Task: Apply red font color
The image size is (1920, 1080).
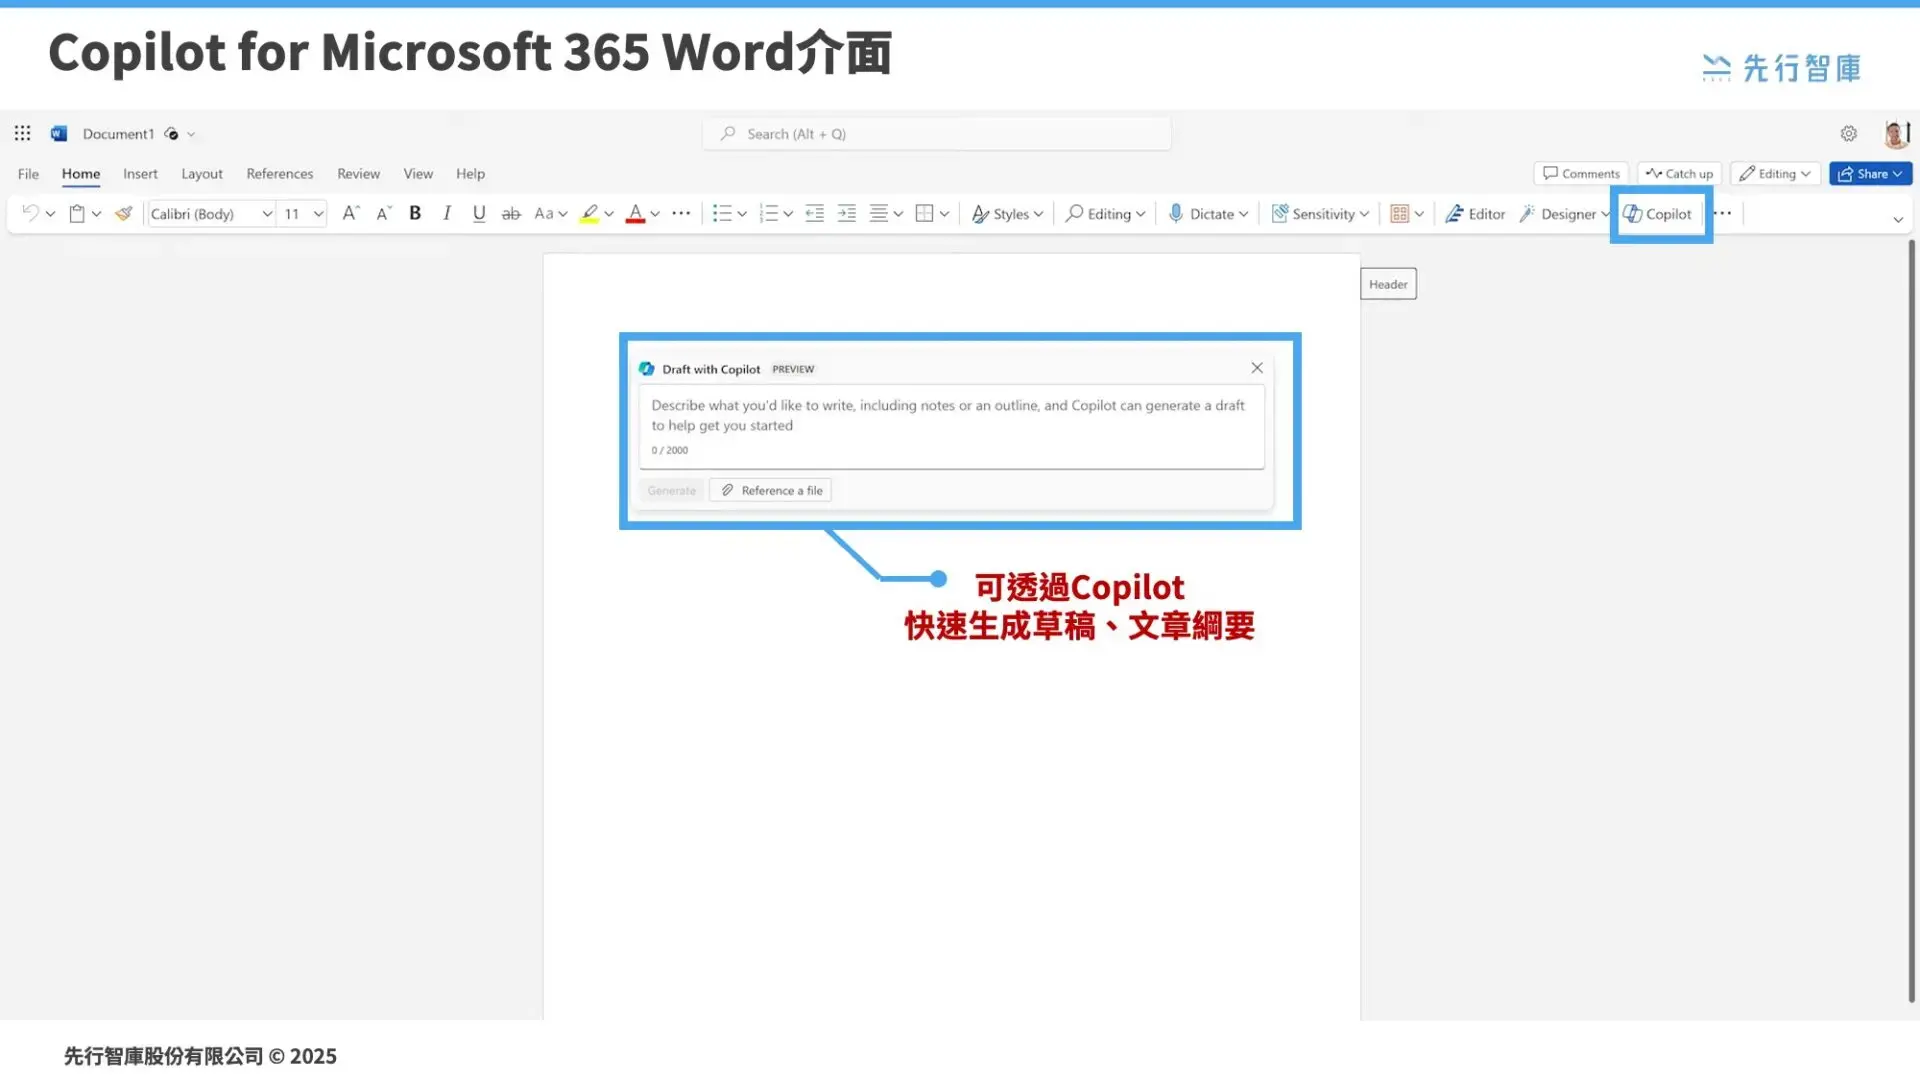Action: tap(635, 213)
